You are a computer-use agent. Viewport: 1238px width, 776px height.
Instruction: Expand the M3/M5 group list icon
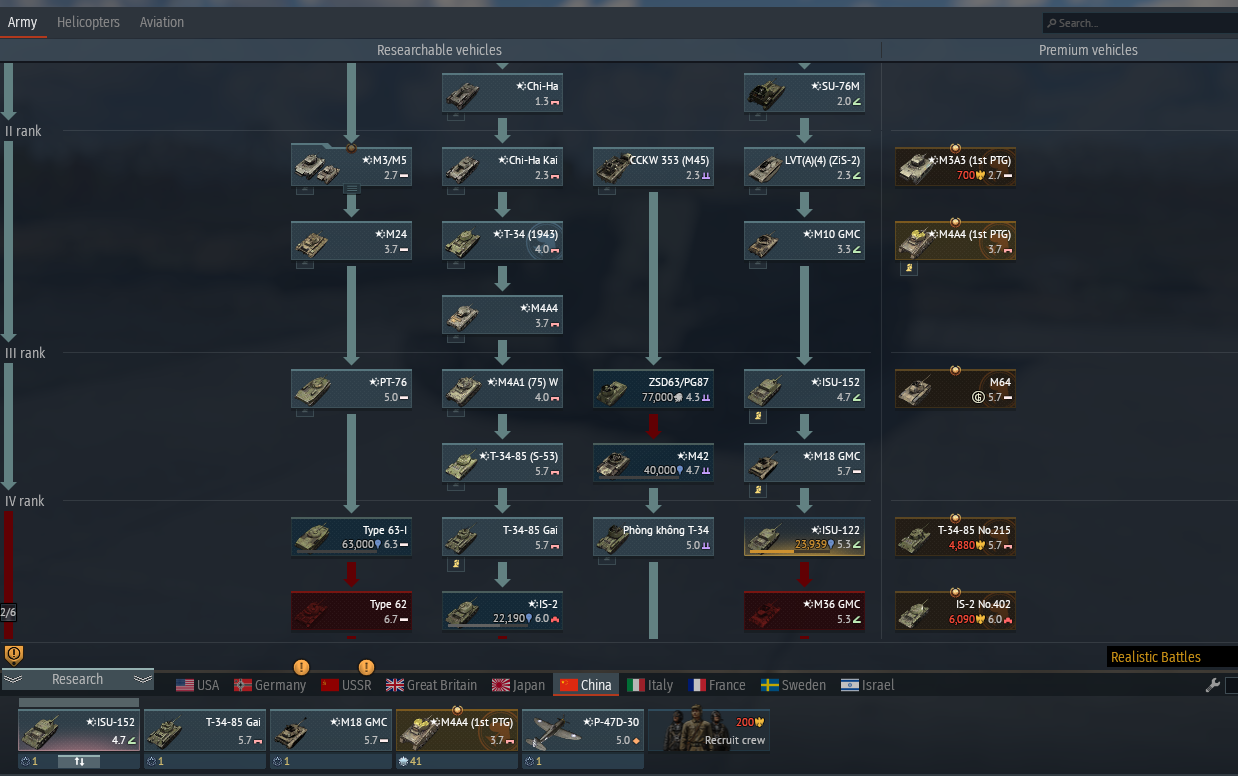pos(351,188)
